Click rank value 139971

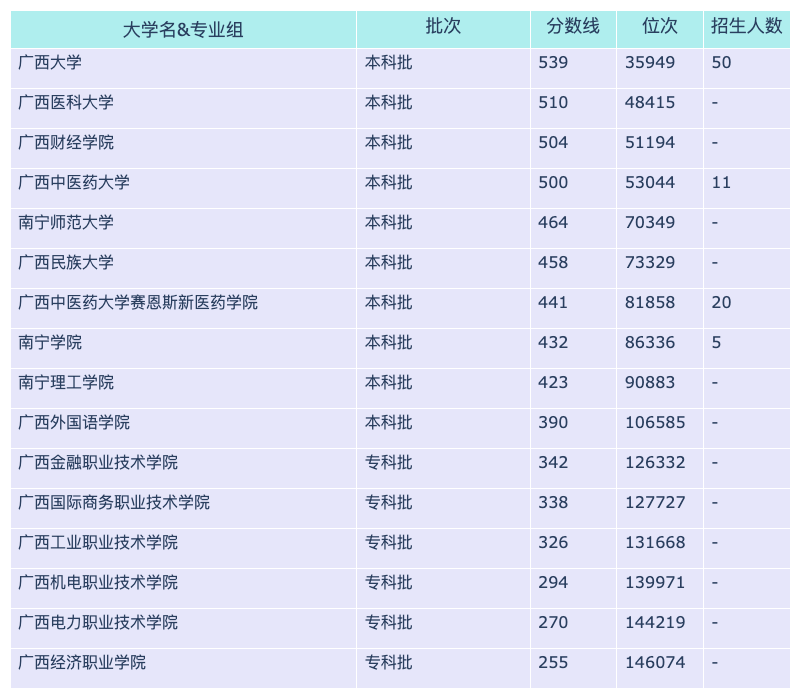655,583
